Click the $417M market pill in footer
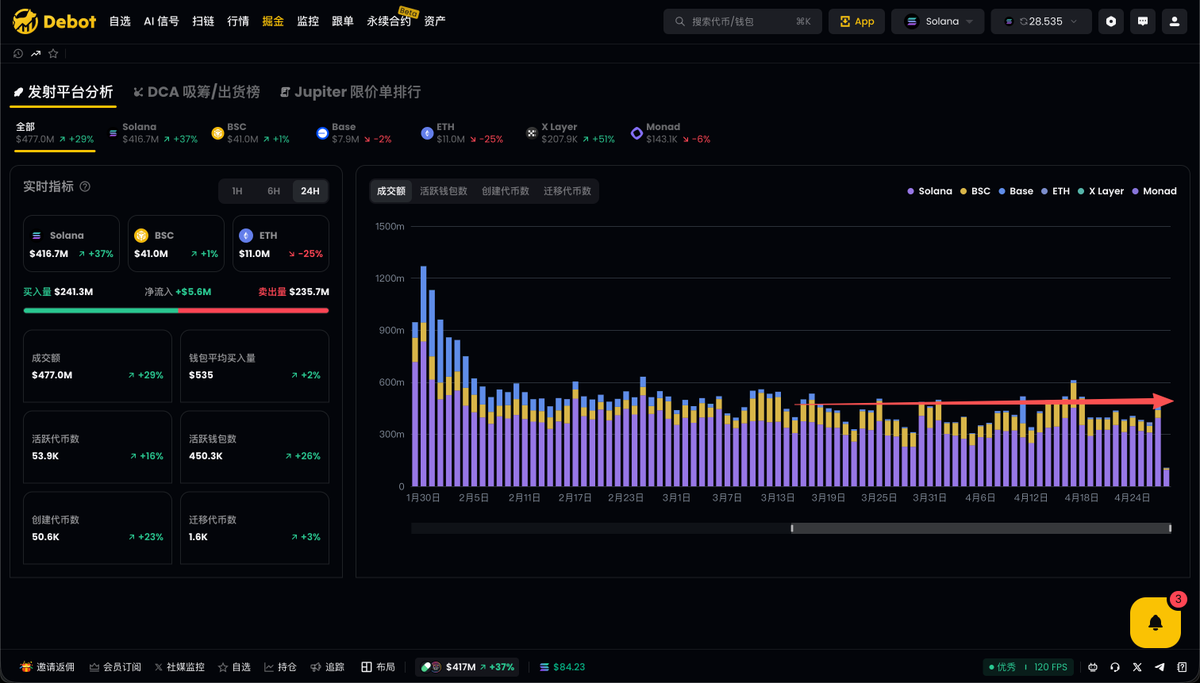This screenshot has height=683, width=1200. click(x=467, y=667)
